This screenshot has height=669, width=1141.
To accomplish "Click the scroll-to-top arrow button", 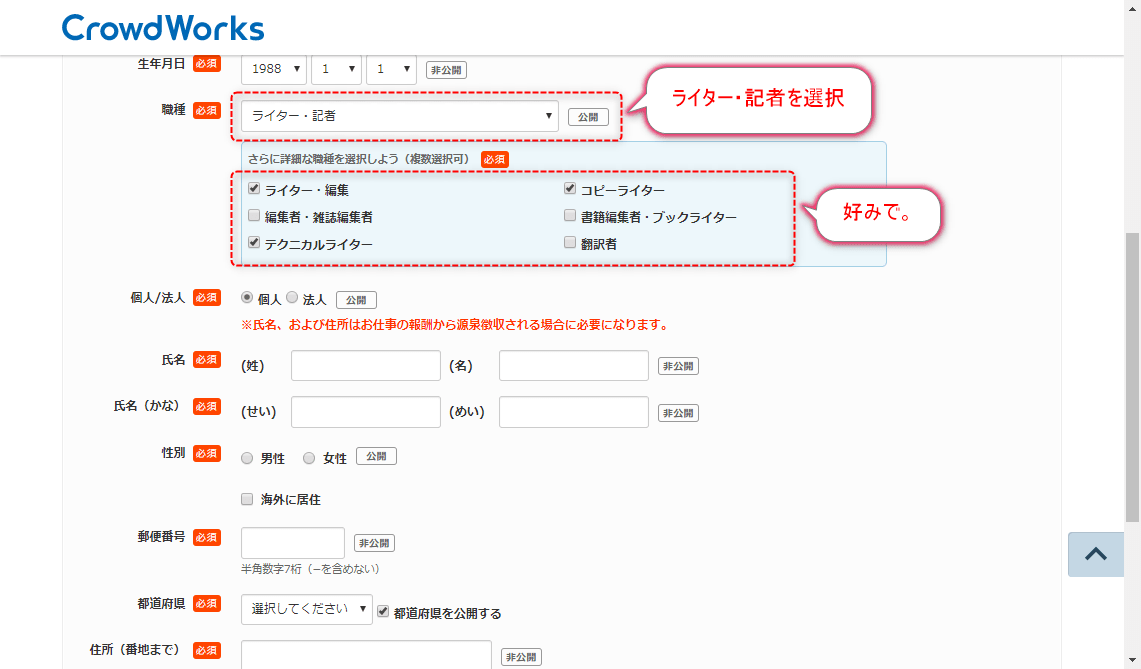I will [1095, 554].
